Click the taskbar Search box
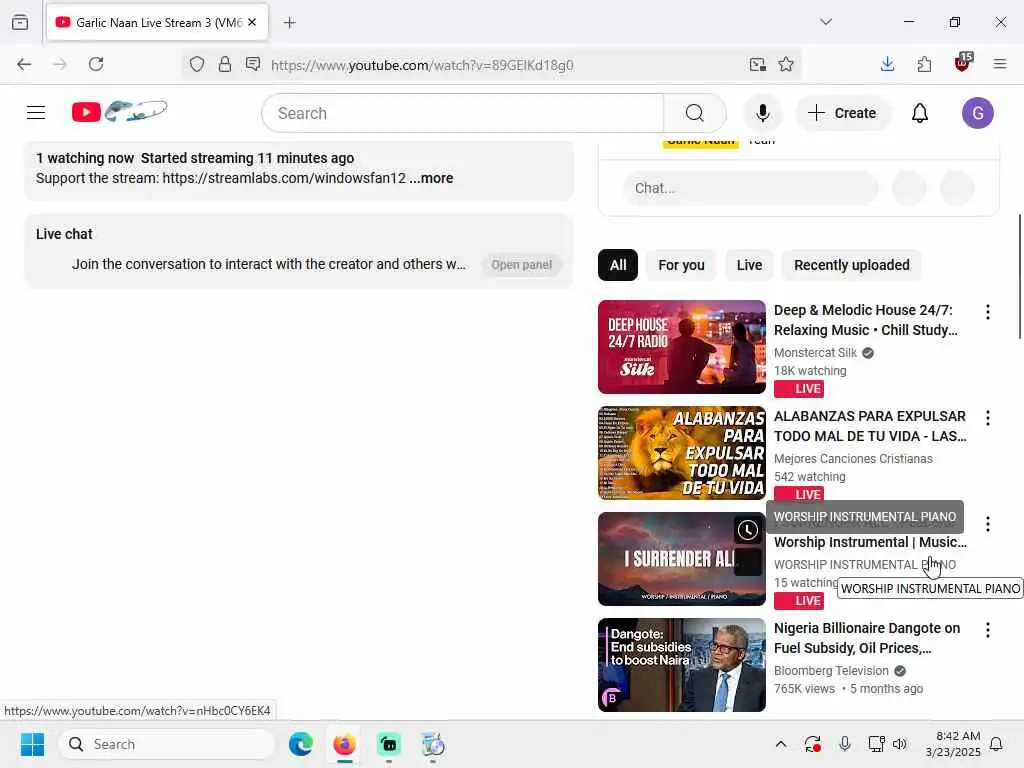 [167, 744]
